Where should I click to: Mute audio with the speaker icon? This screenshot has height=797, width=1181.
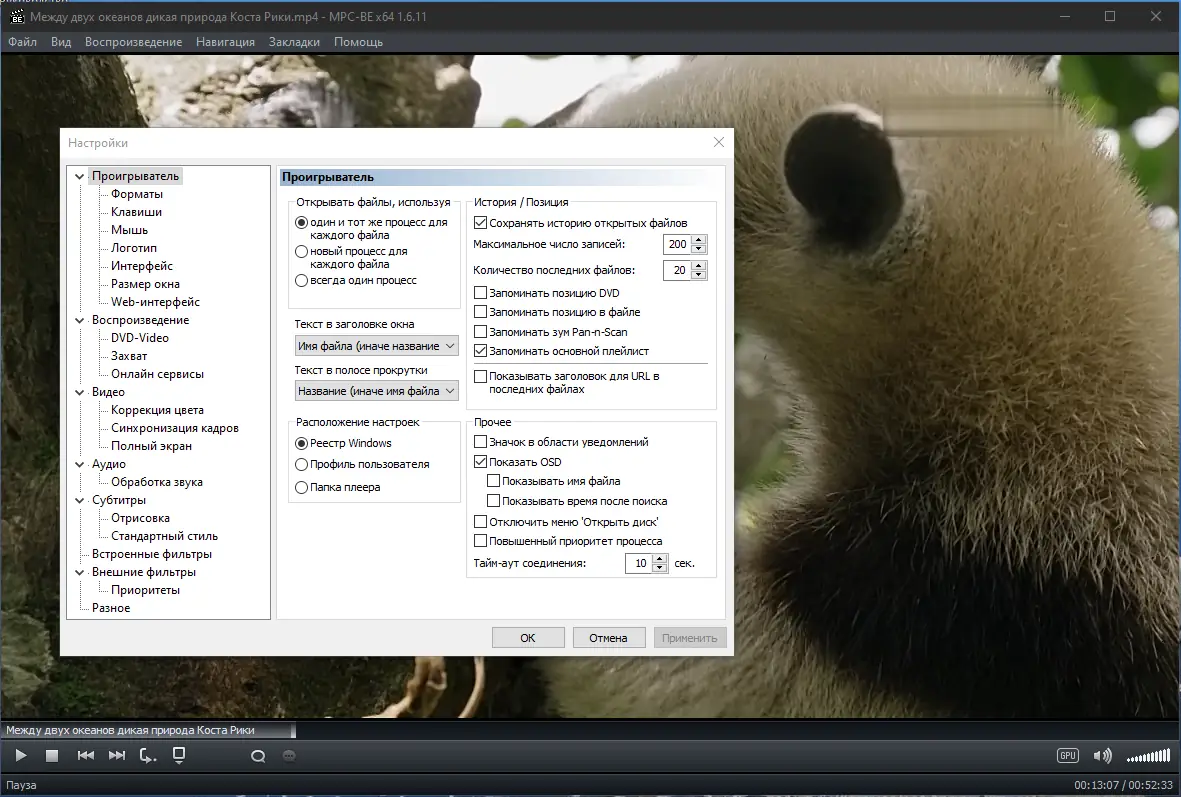tap(1102, 756)
